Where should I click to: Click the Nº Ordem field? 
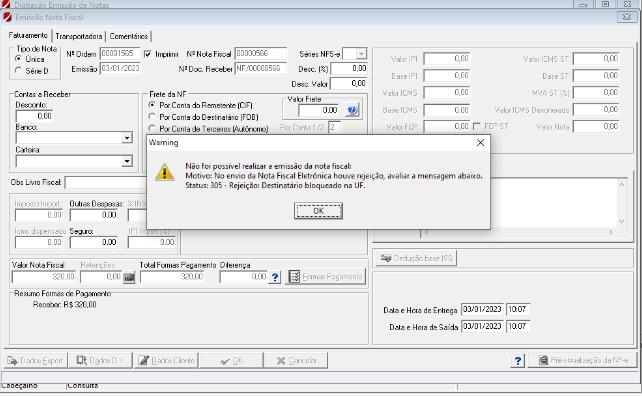coord(120,54)
